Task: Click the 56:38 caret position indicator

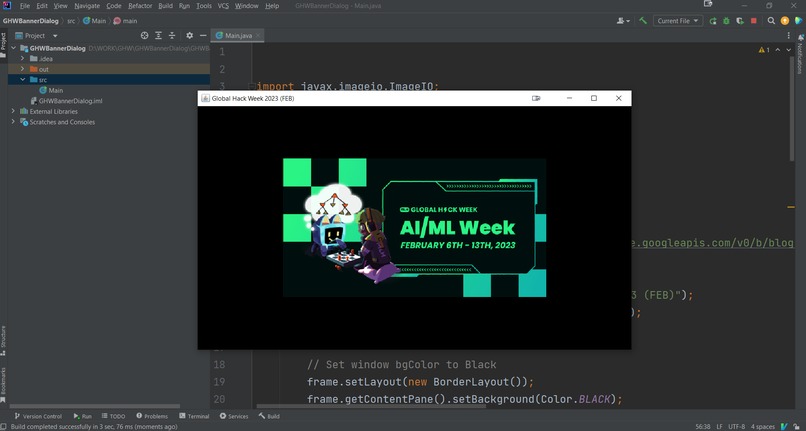Action: (x=703, y=426)
